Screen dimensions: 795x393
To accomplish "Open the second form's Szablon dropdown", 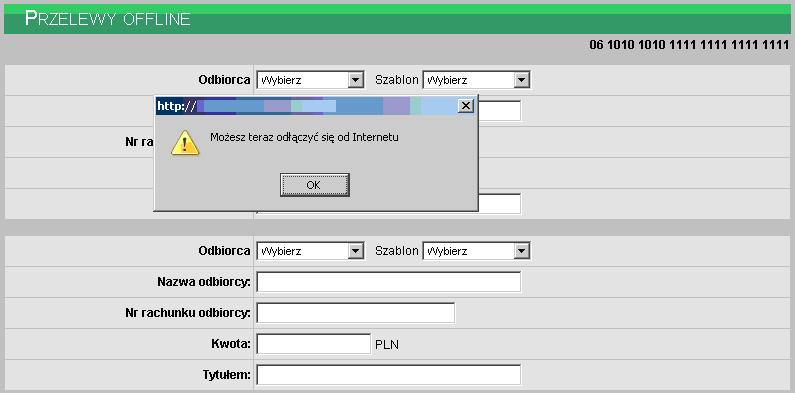I will 476,251.
